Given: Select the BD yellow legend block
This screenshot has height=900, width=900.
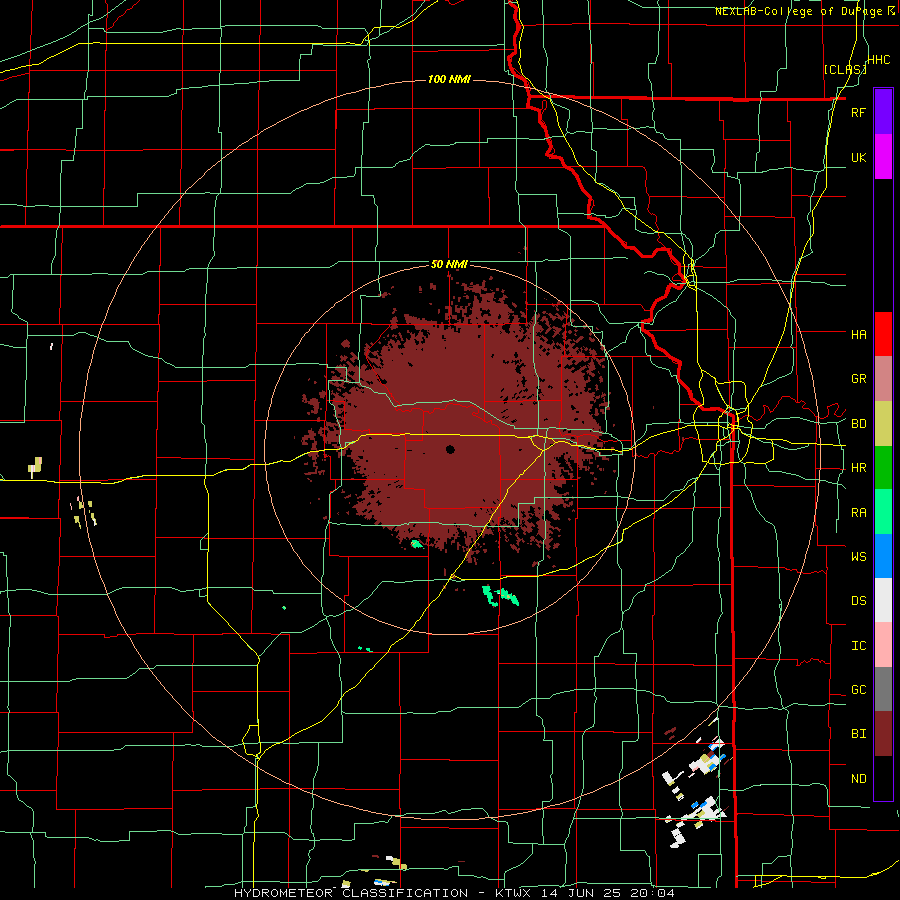Looking at the screenshot, I should pos(883,424).
